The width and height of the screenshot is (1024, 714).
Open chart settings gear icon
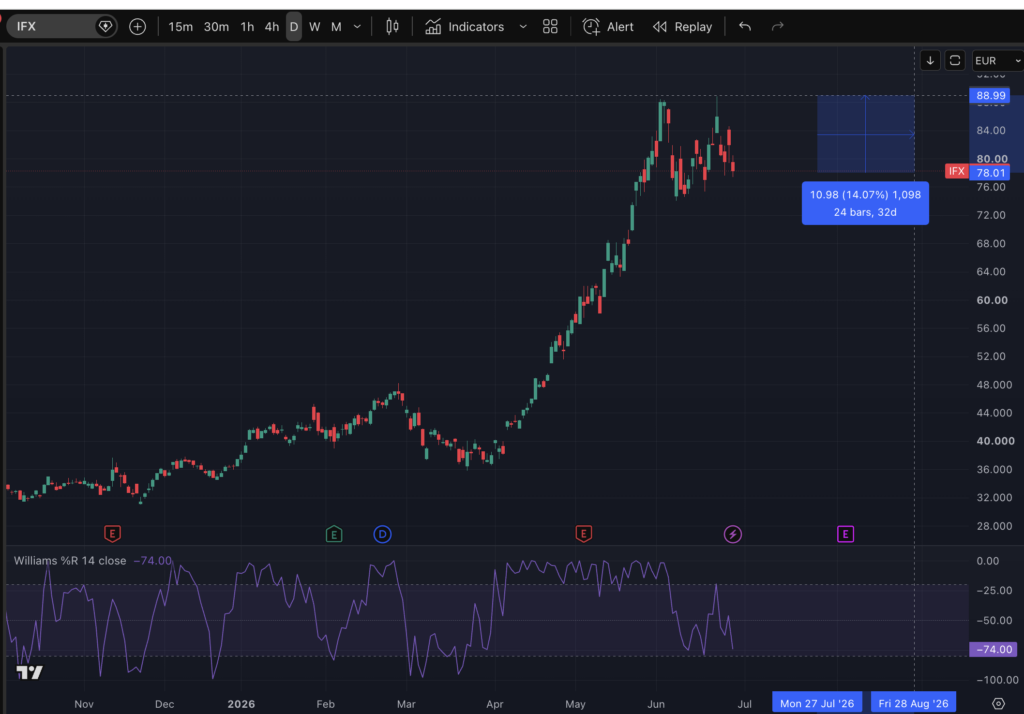tap(999, 704)
